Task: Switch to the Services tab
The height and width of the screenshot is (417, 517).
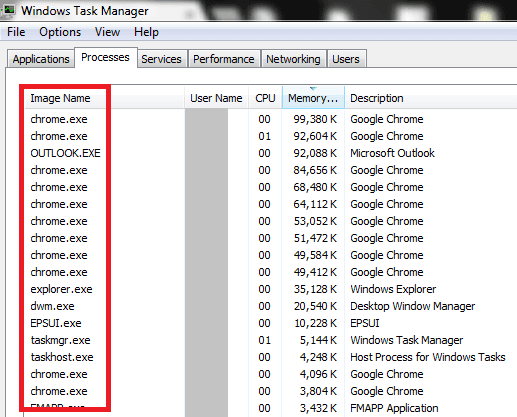Action: pyautogui.click(x=161, y=59)
